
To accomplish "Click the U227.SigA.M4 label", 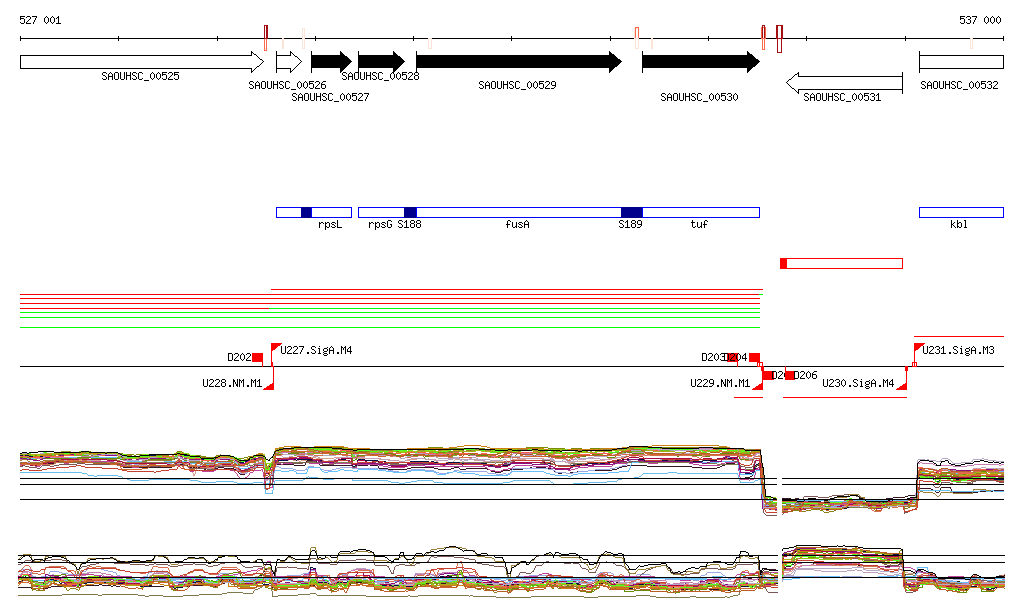I will [x=316, y=351].
